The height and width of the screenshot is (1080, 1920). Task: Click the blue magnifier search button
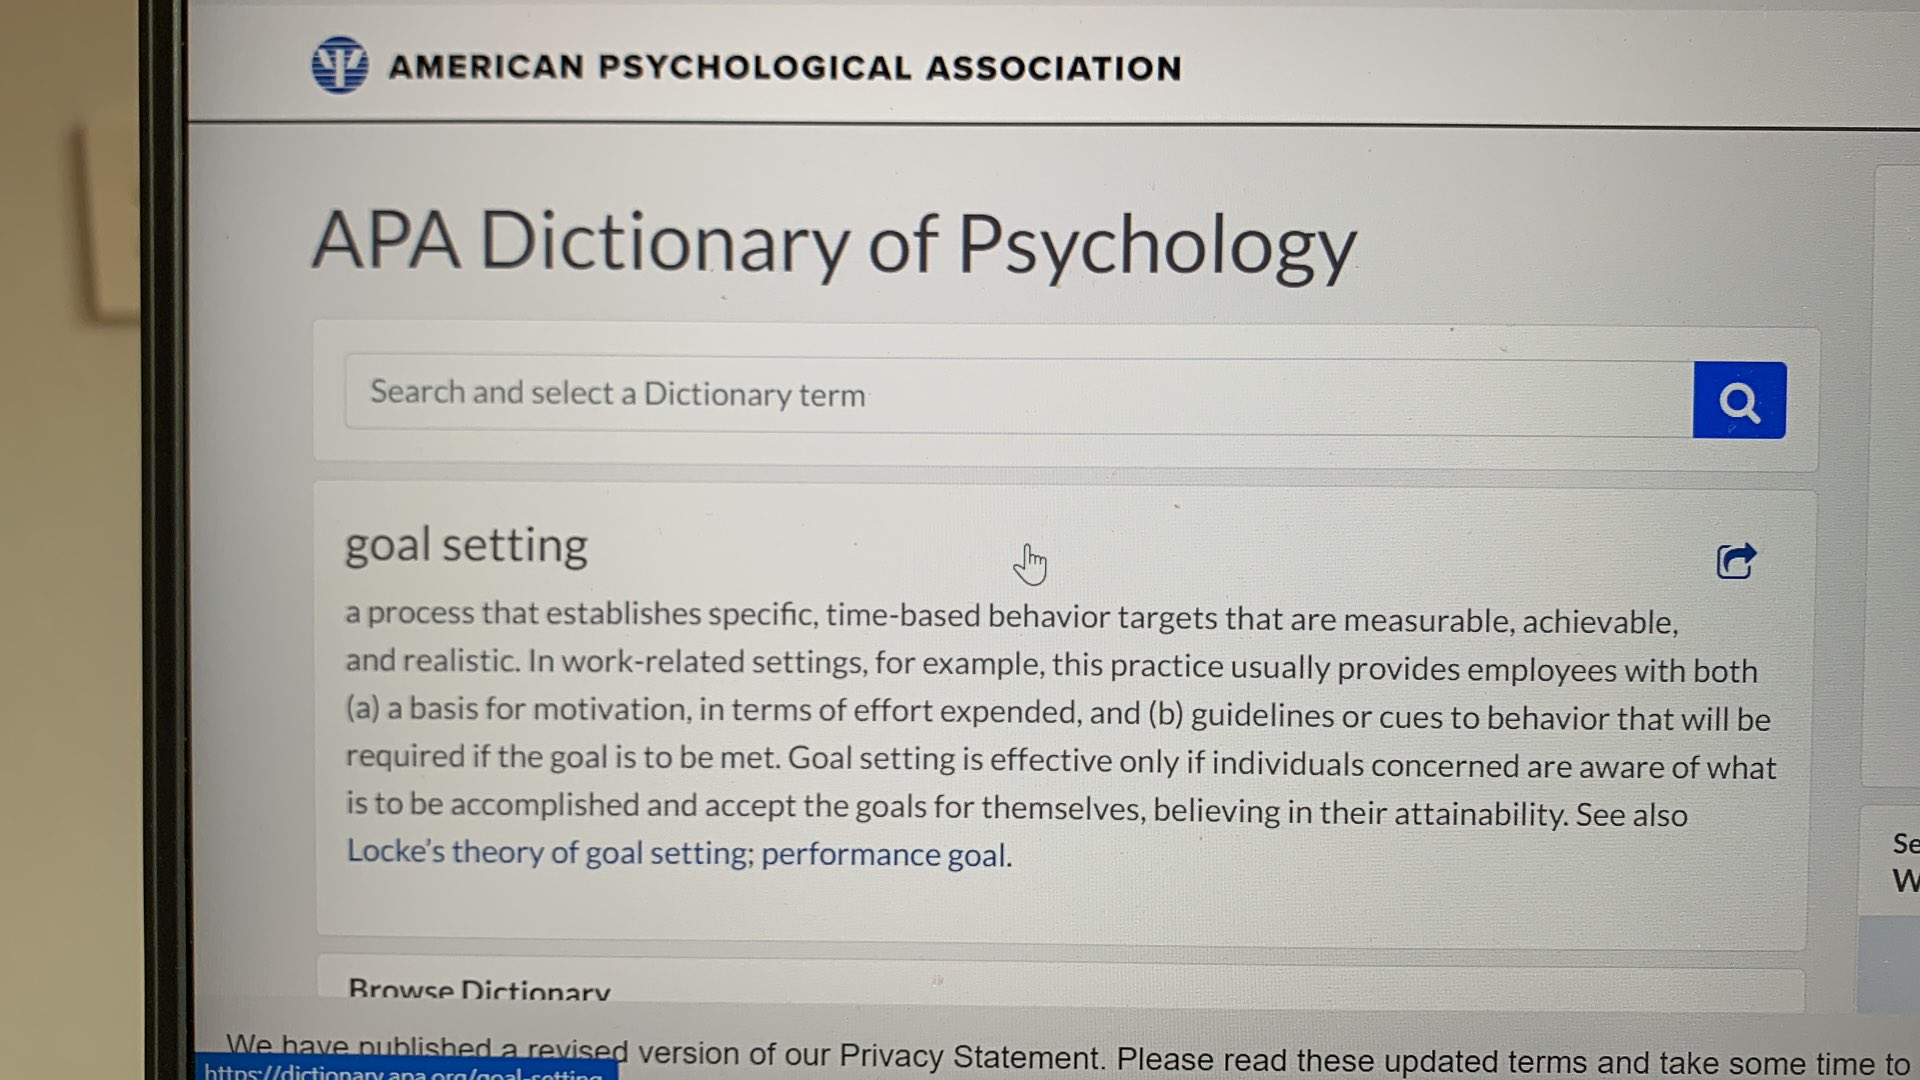click(1739, 400)
